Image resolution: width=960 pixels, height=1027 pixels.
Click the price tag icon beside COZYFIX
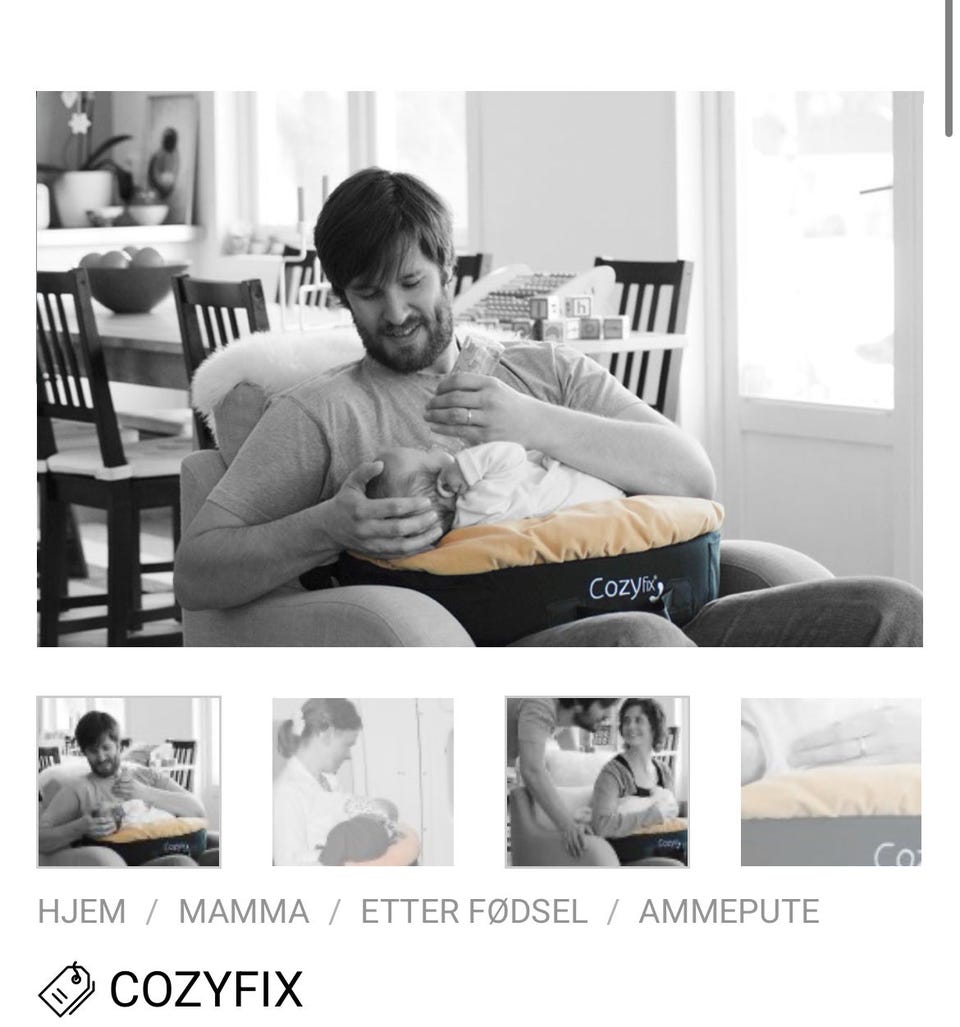pyautogui.click(x=66, y=989)
